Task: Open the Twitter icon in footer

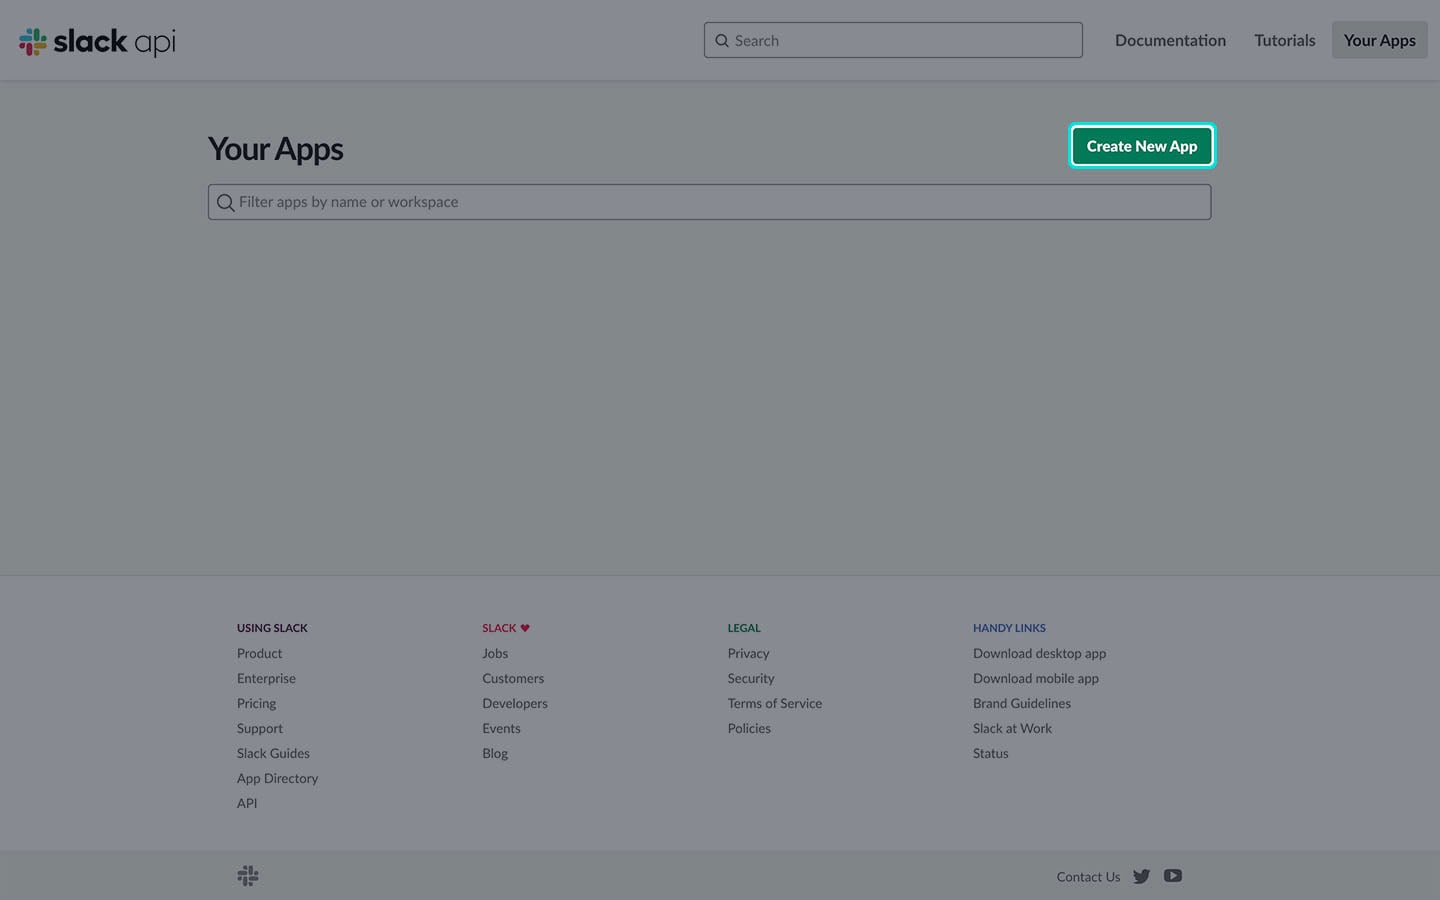Action: click(1141, 876)
